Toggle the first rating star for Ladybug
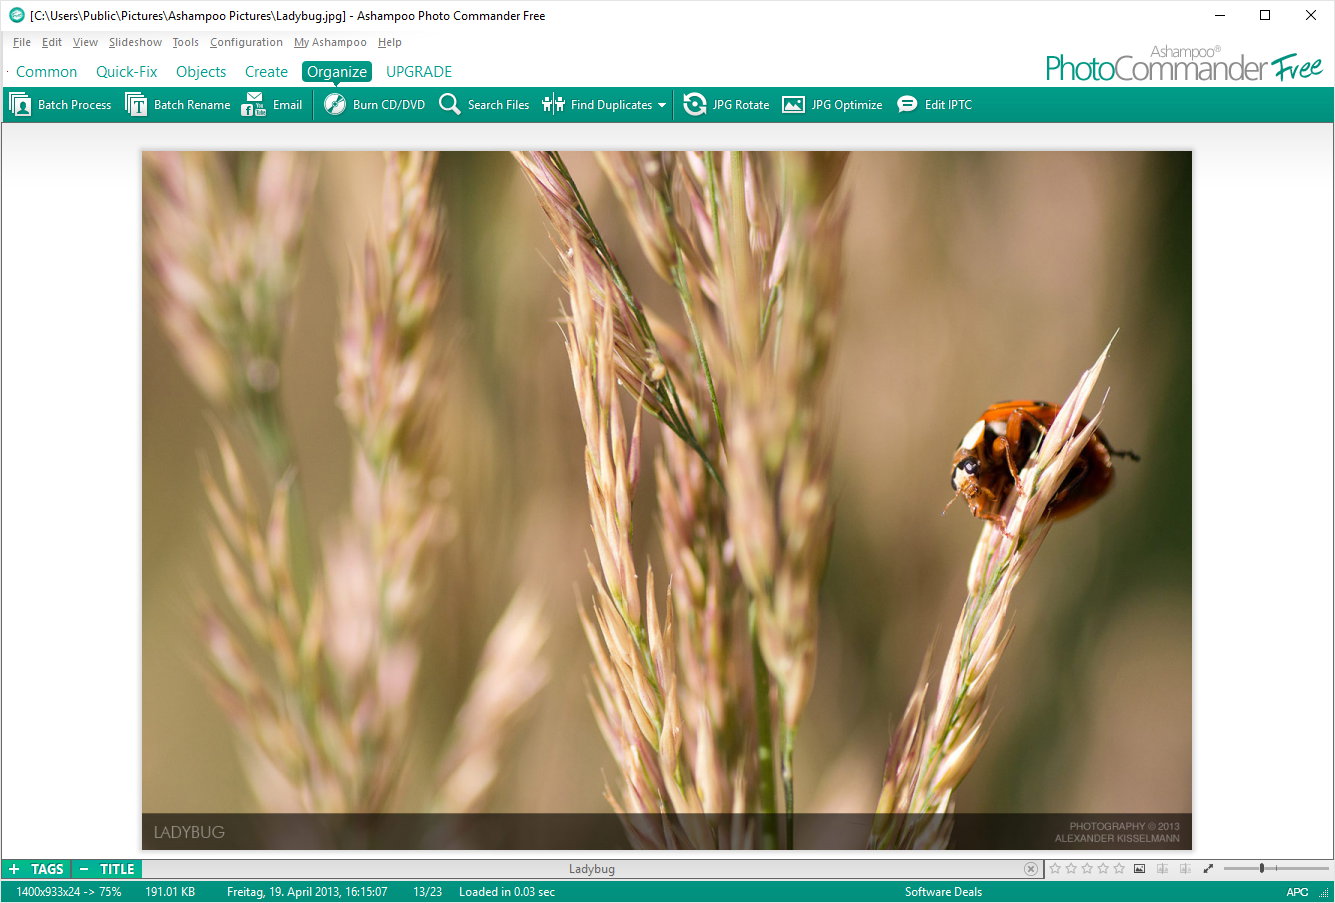1335x903 pixels. (1056, 868)
